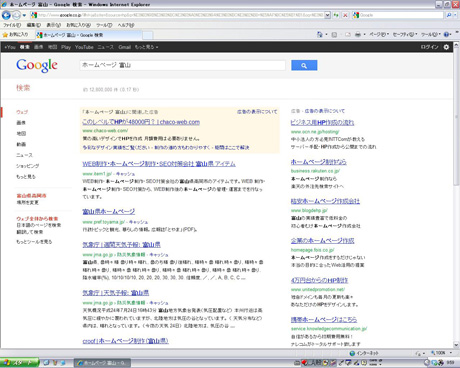The height and width of the screenshot is (368, 460).
Task: Open Play in the Google black bar
Action: 66,47
